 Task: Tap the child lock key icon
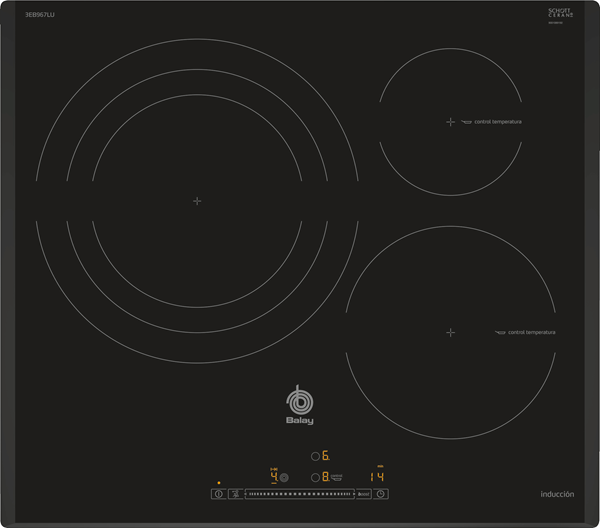(x=236, y=494)
